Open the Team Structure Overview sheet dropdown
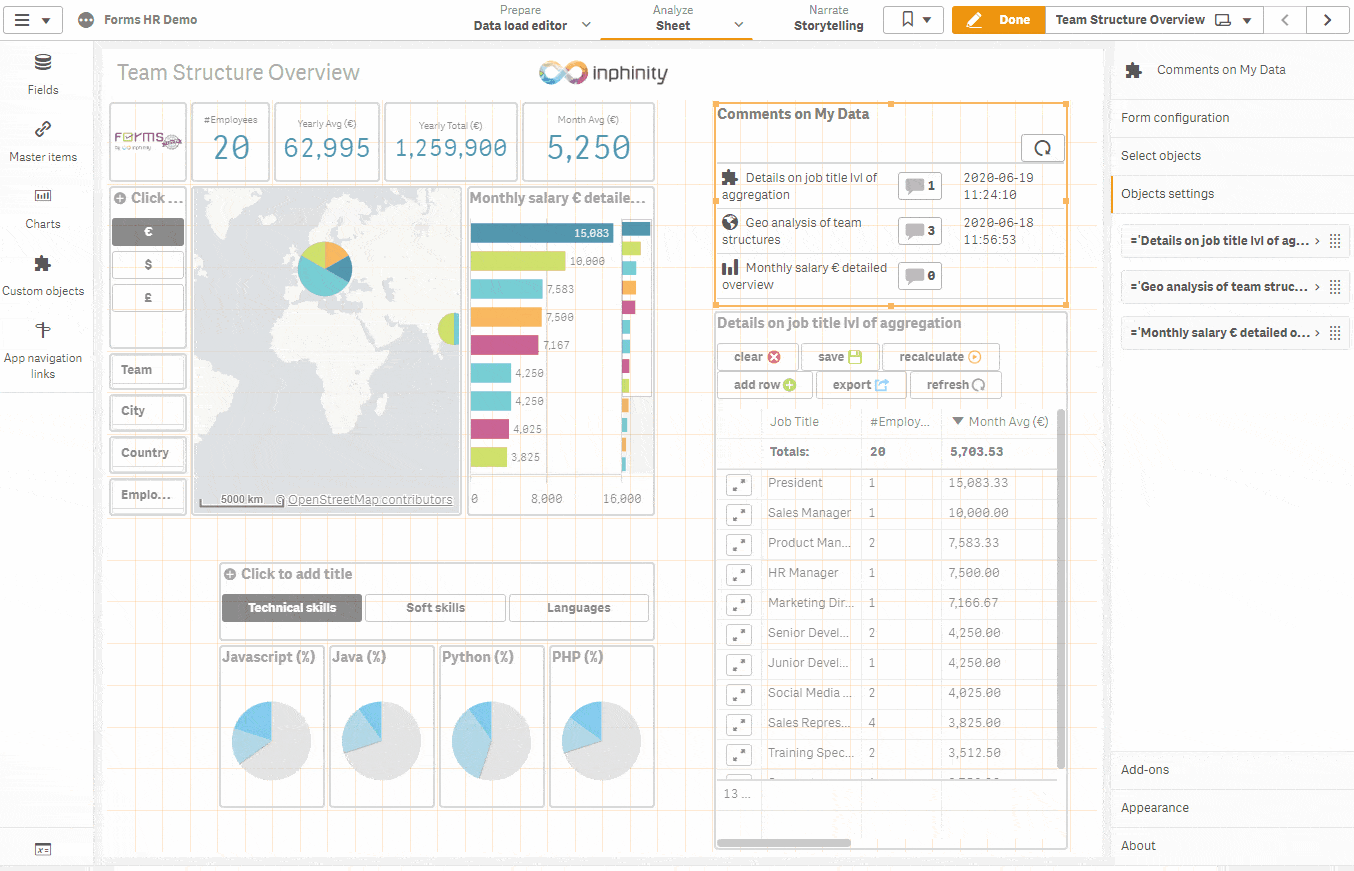1354x871 pixels. tap(1154, 20)
